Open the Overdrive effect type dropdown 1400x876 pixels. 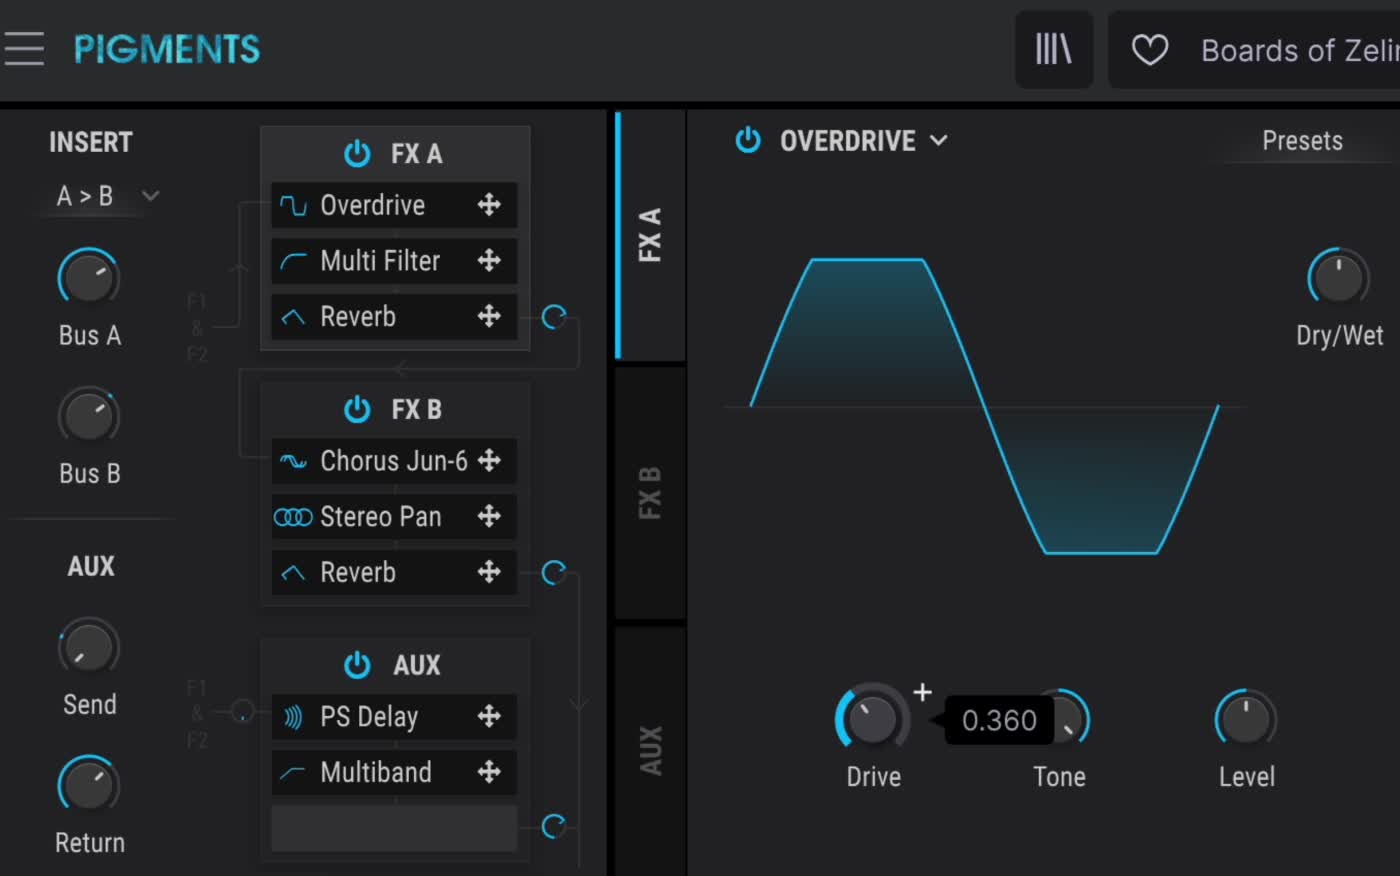[864, 141]
